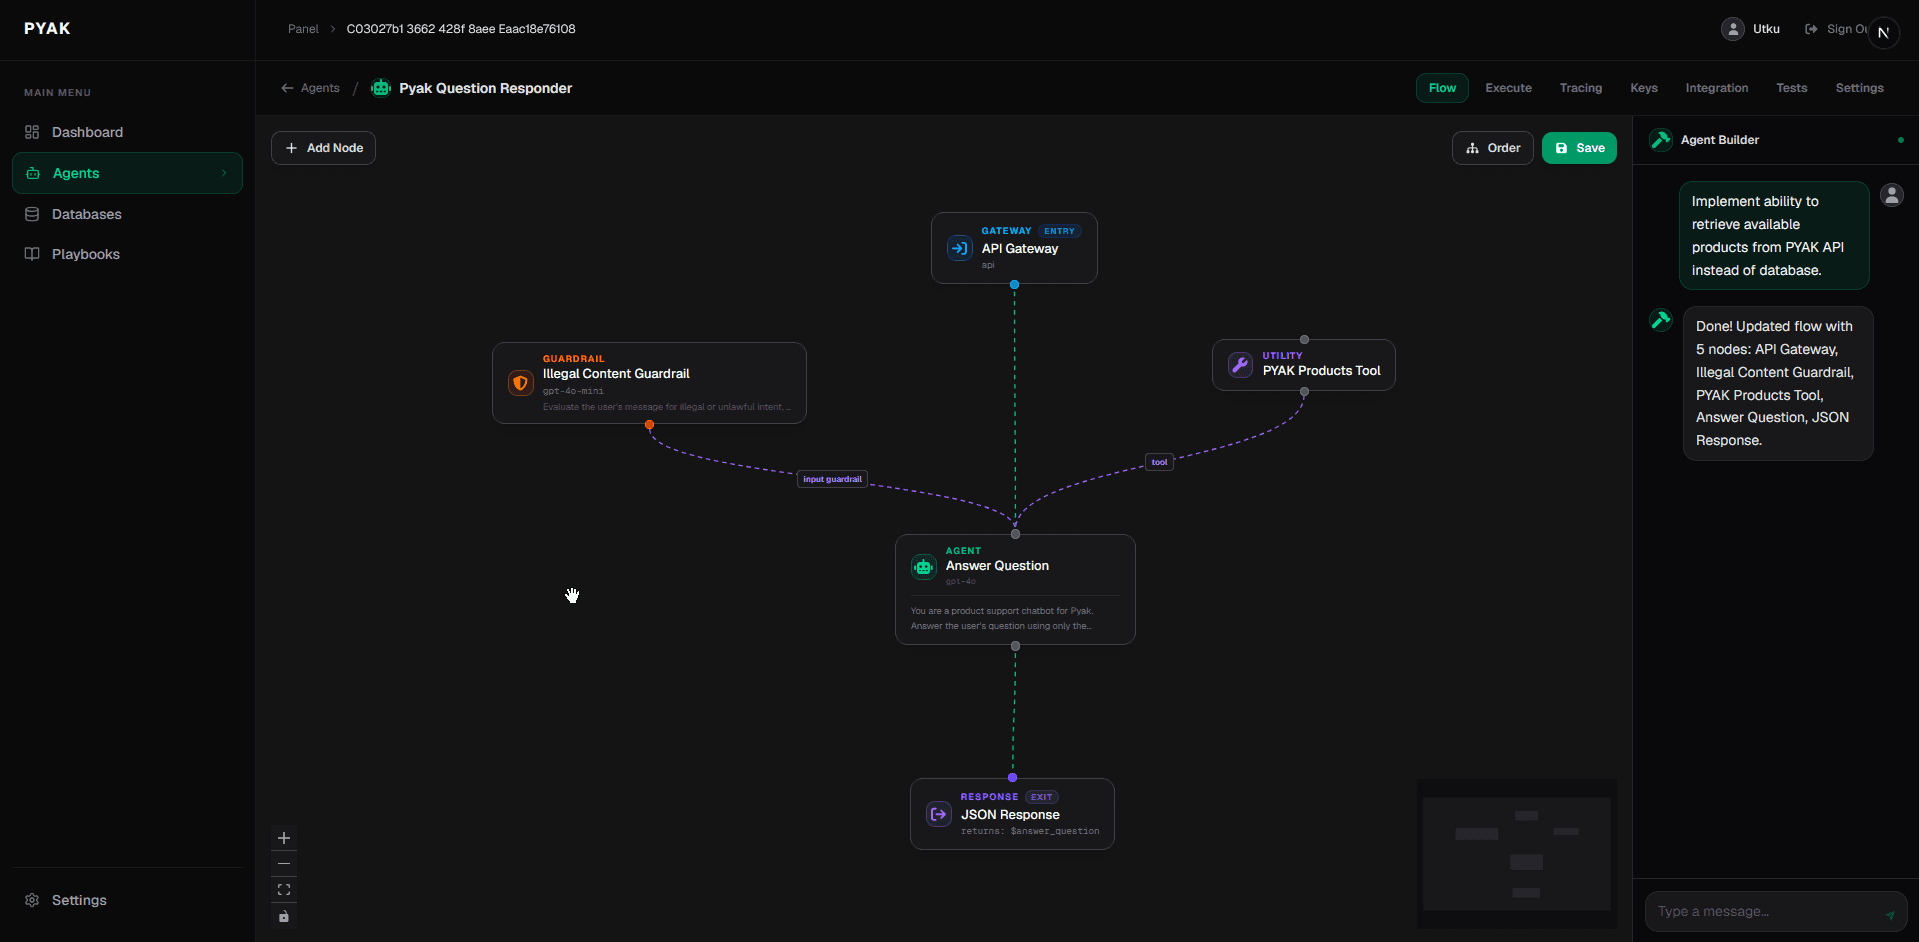Image resolution: width=1919 pixels, height=942 pixels.
Task: Toggle canvas lock interactivity
Action: 284,916
